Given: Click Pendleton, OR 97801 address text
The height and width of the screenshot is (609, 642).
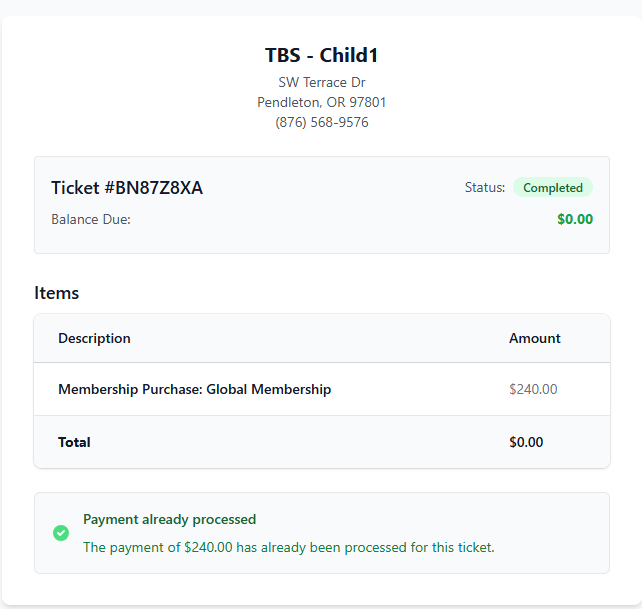Looking at the screenshot, I should point(321,102).
